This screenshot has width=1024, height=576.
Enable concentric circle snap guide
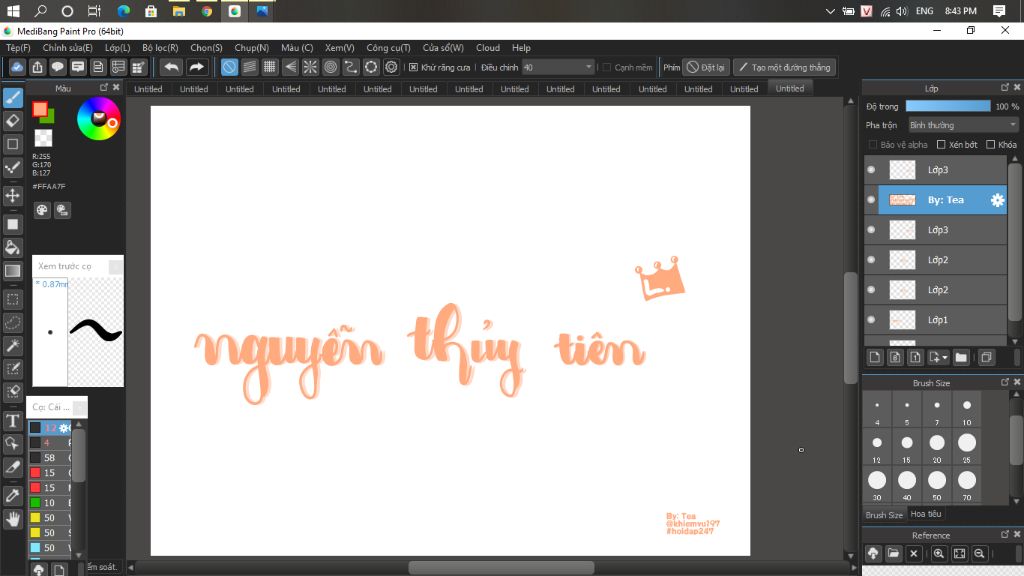click(330, 67)
